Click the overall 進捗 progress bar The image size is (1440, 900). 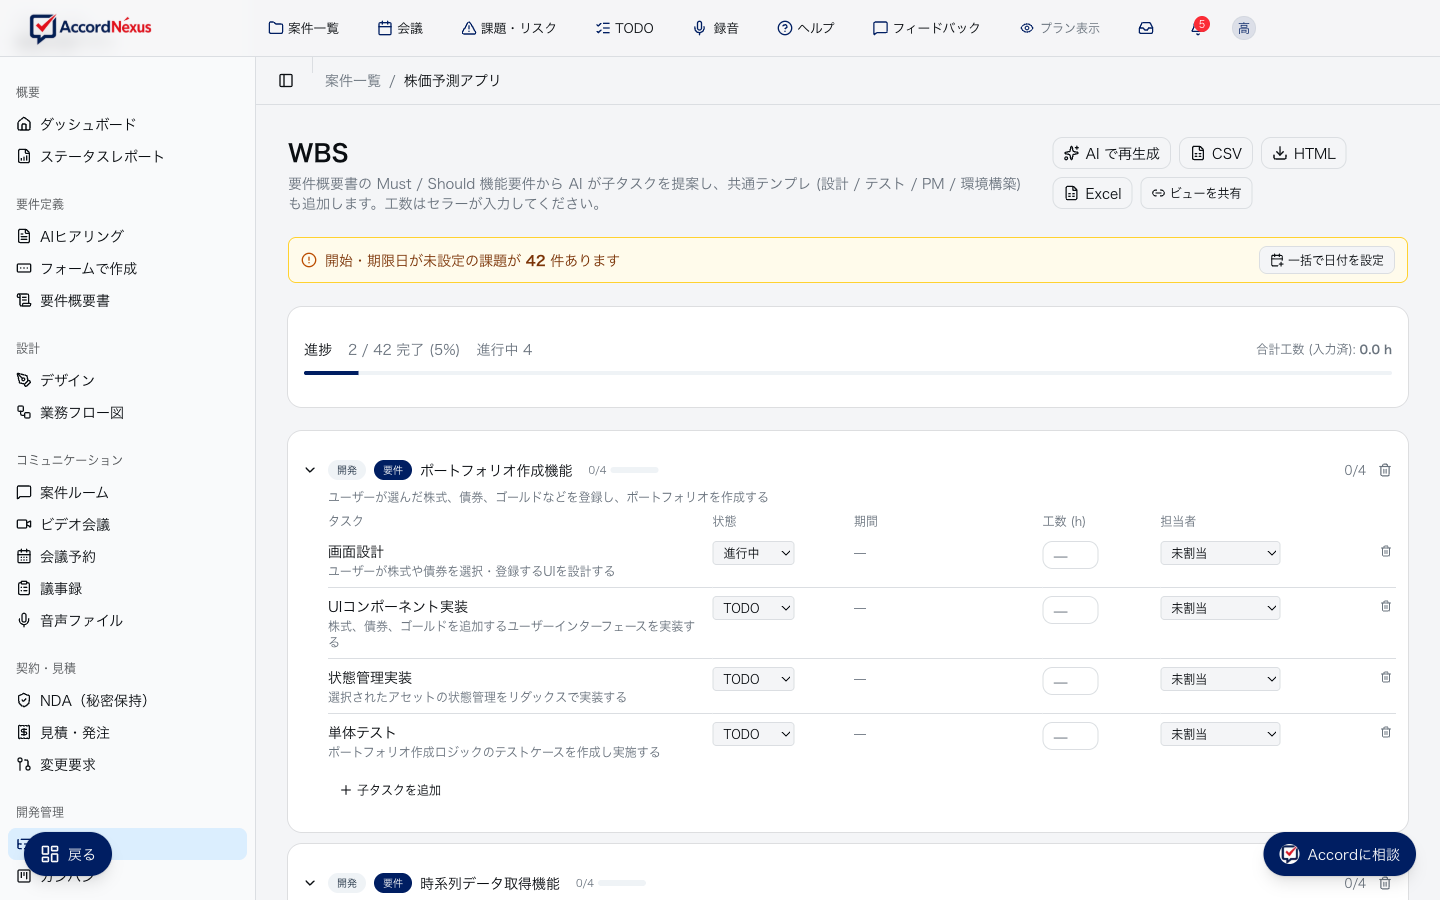[x=848, y=373]
